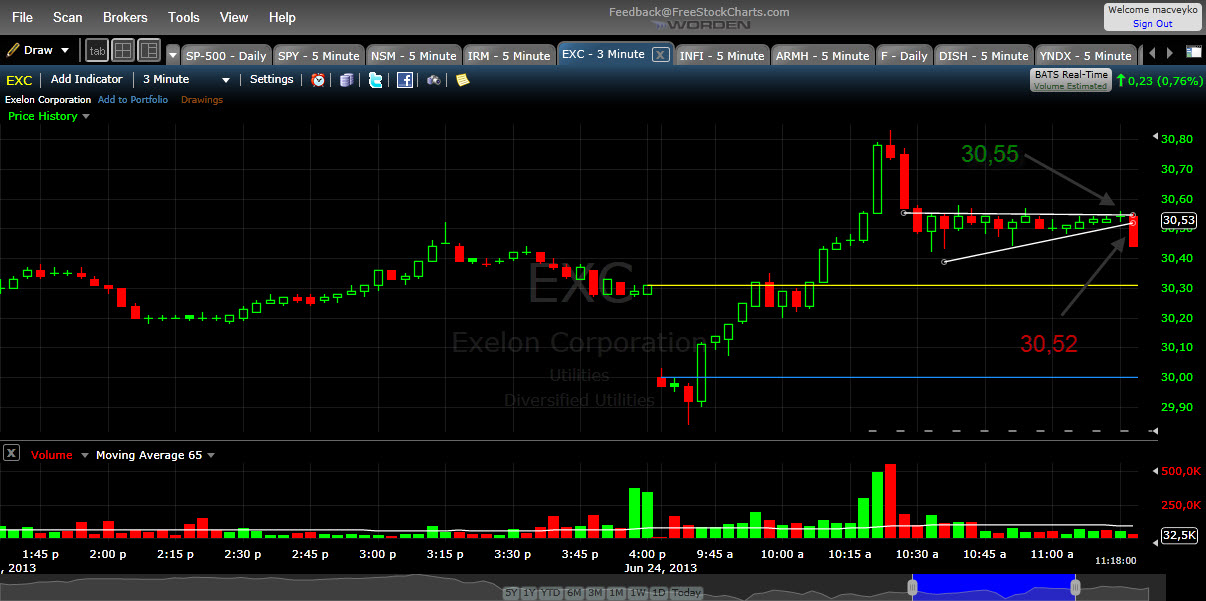The image size is (1206, 601).
Task: Set time range to 1D
Action: pos(657,593)
